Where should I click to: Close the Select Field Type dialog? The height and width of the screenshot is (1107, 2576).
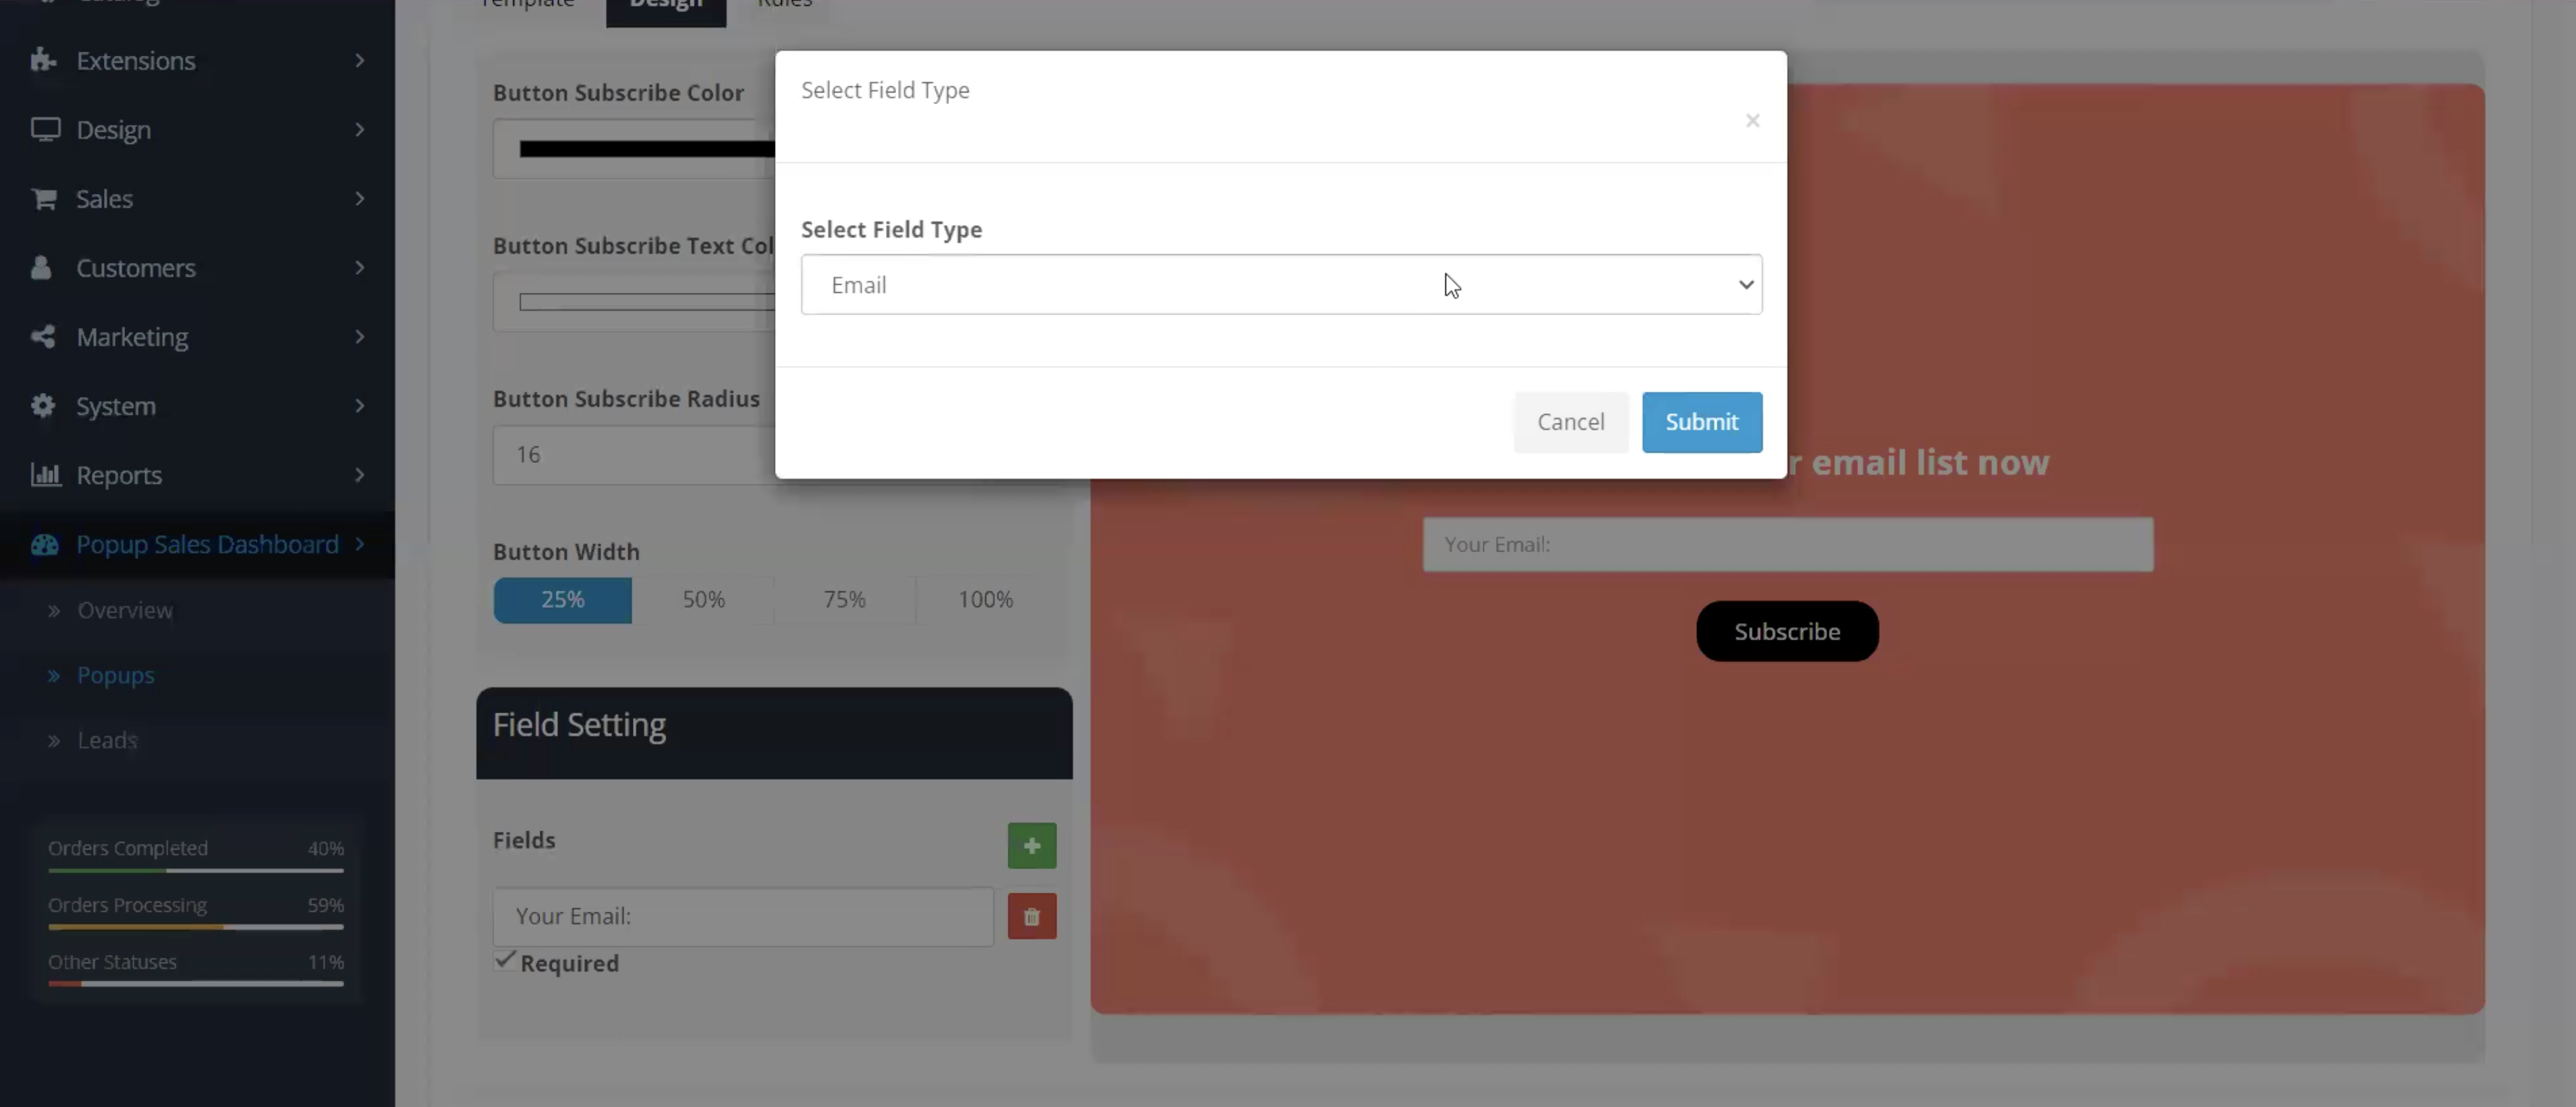click(1752, 120)
